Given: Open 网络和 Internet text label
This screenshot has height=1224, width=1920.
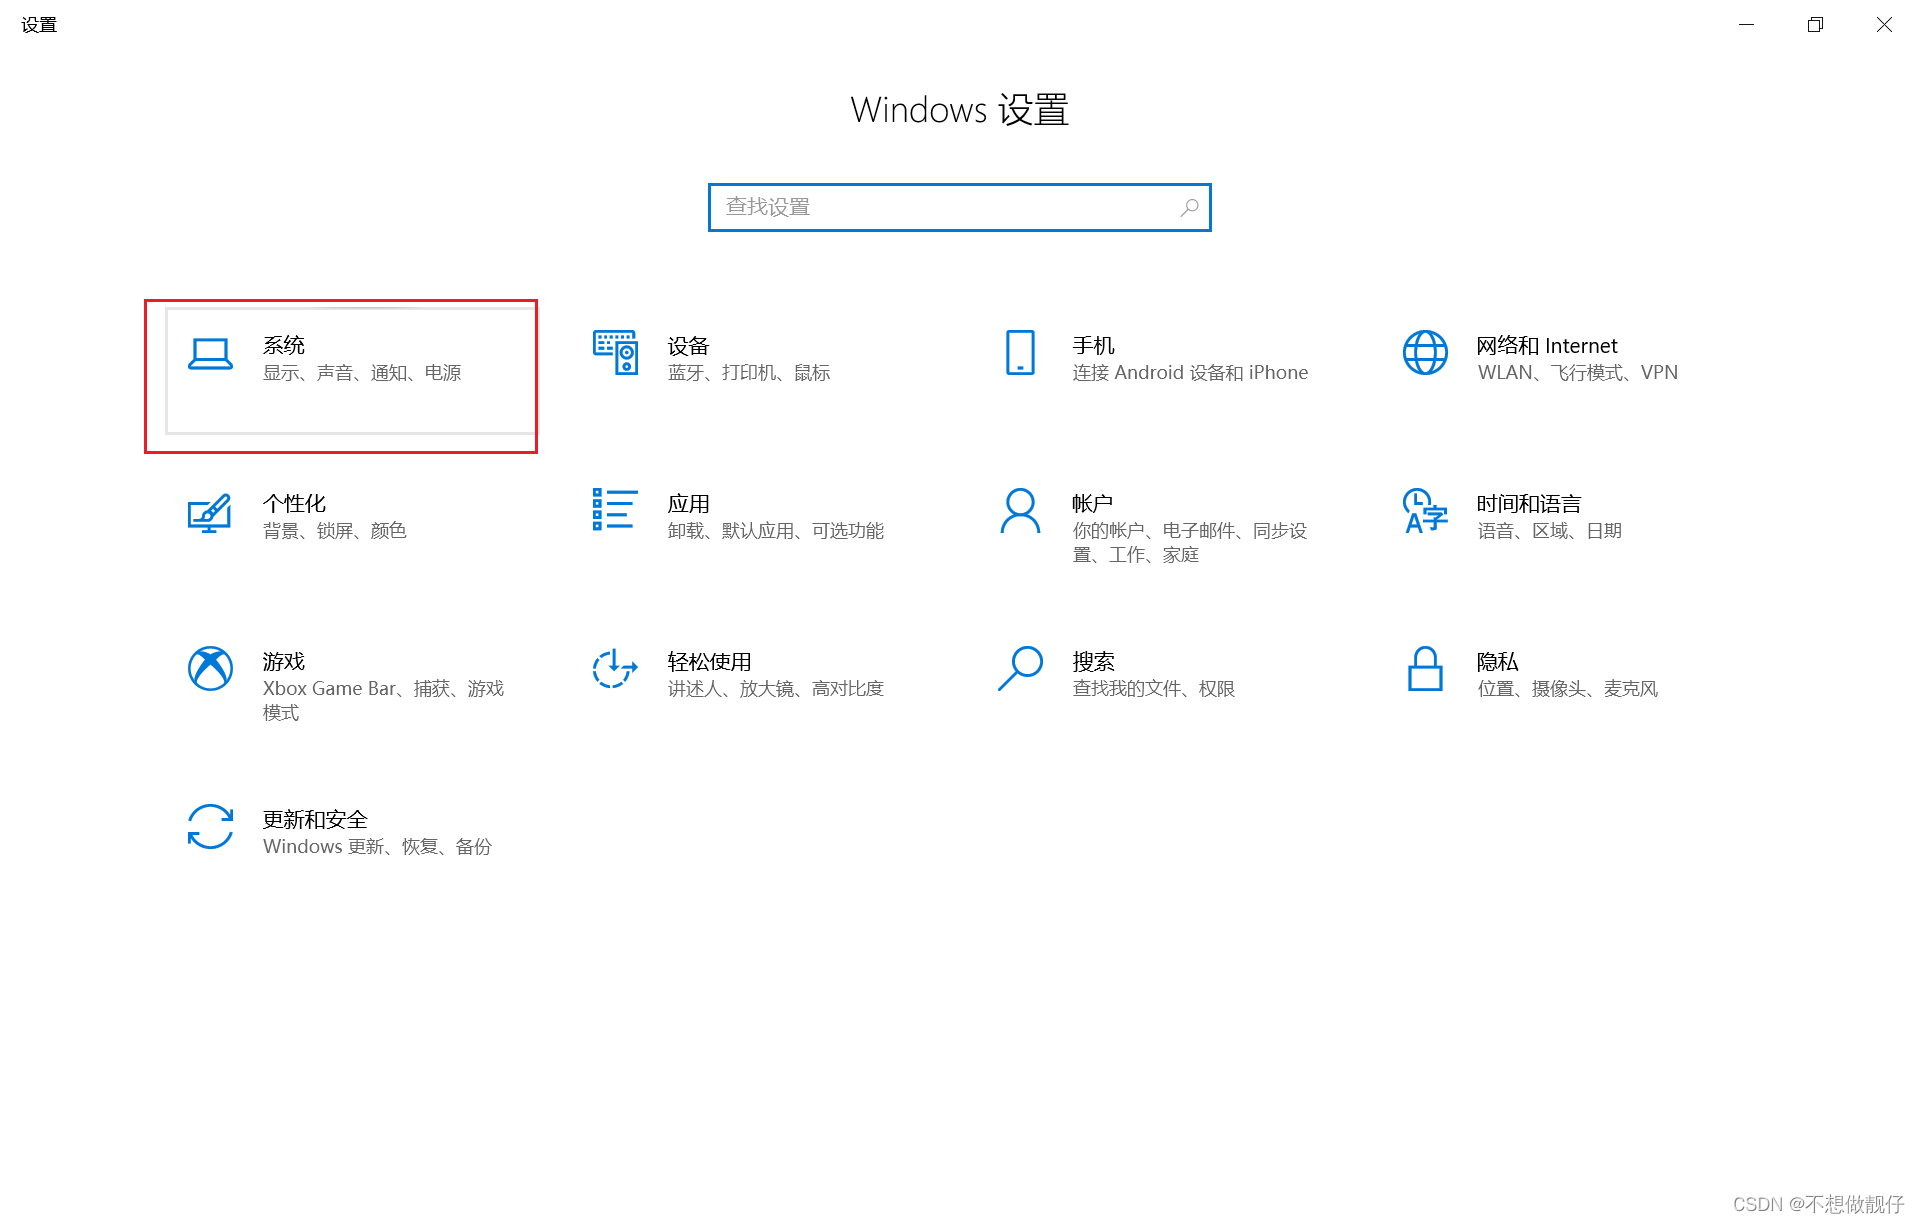Looking at the screenshot, I should point(1547,346).
